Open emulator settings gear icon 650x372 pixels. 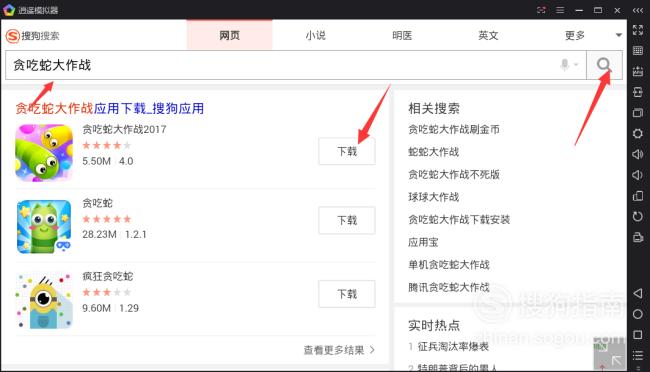coord(638,134)
